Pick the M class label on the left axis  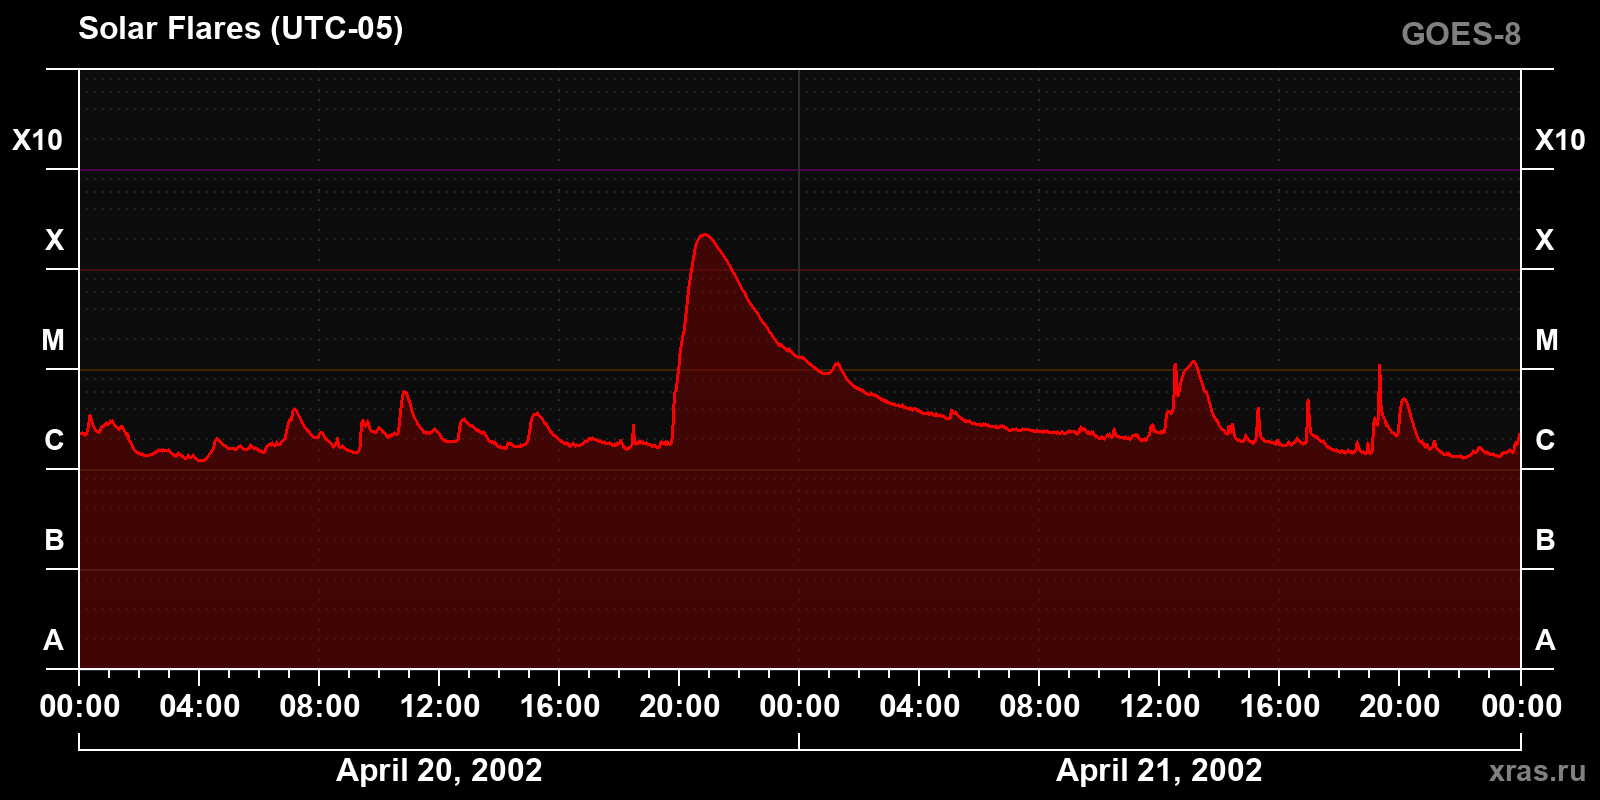coord(53,340)
